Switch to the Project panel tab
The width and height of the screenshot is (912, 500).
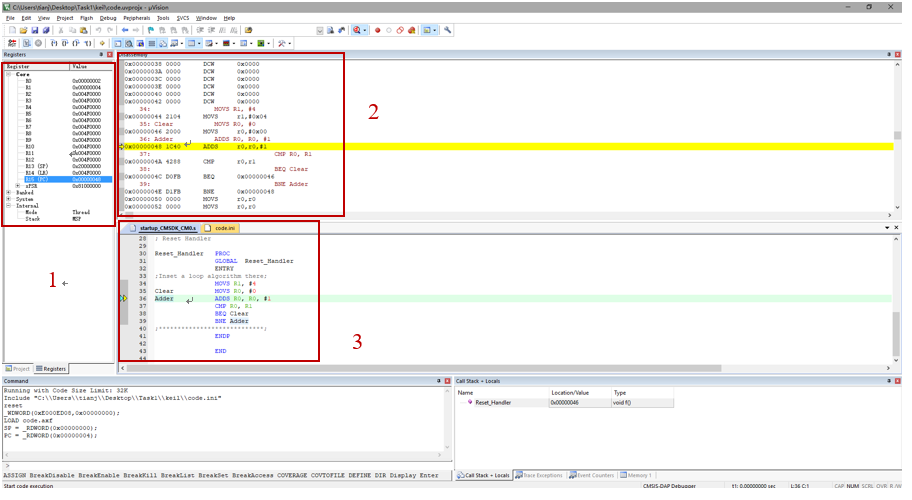(x=18, y=369)
